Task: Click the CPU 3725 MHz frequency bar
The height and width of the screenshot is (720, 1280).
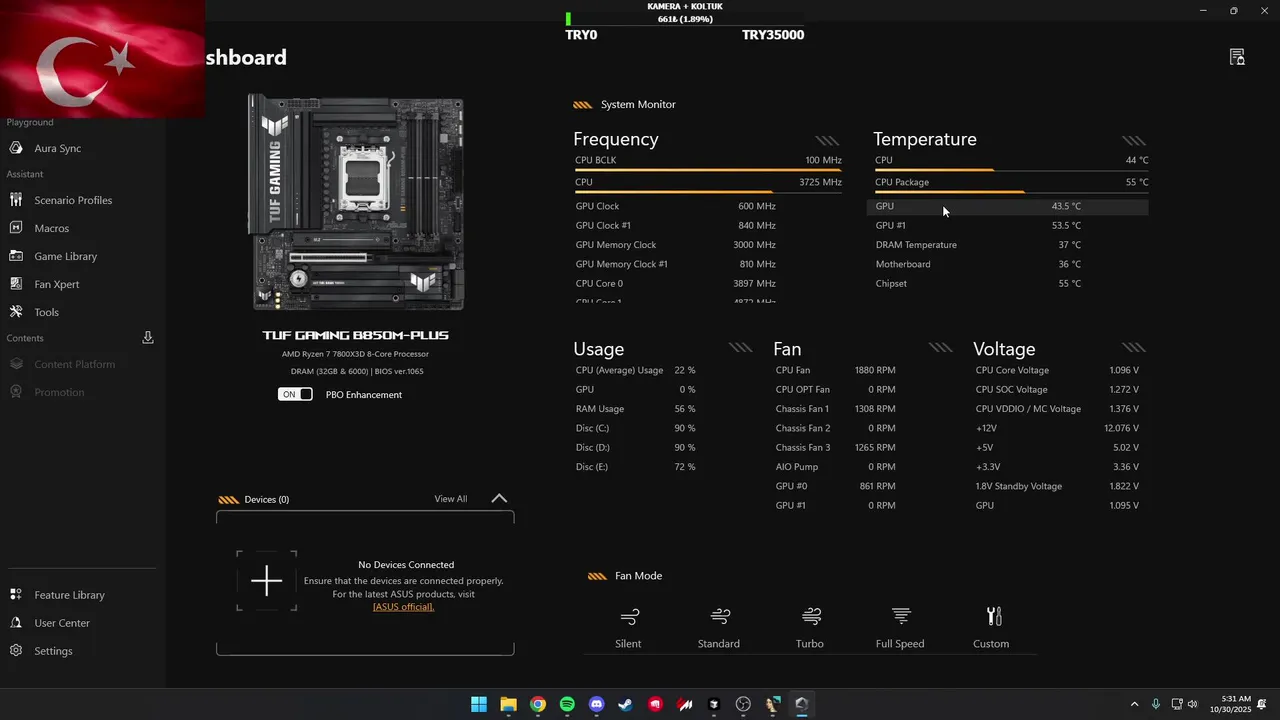Action: (708, 191)
